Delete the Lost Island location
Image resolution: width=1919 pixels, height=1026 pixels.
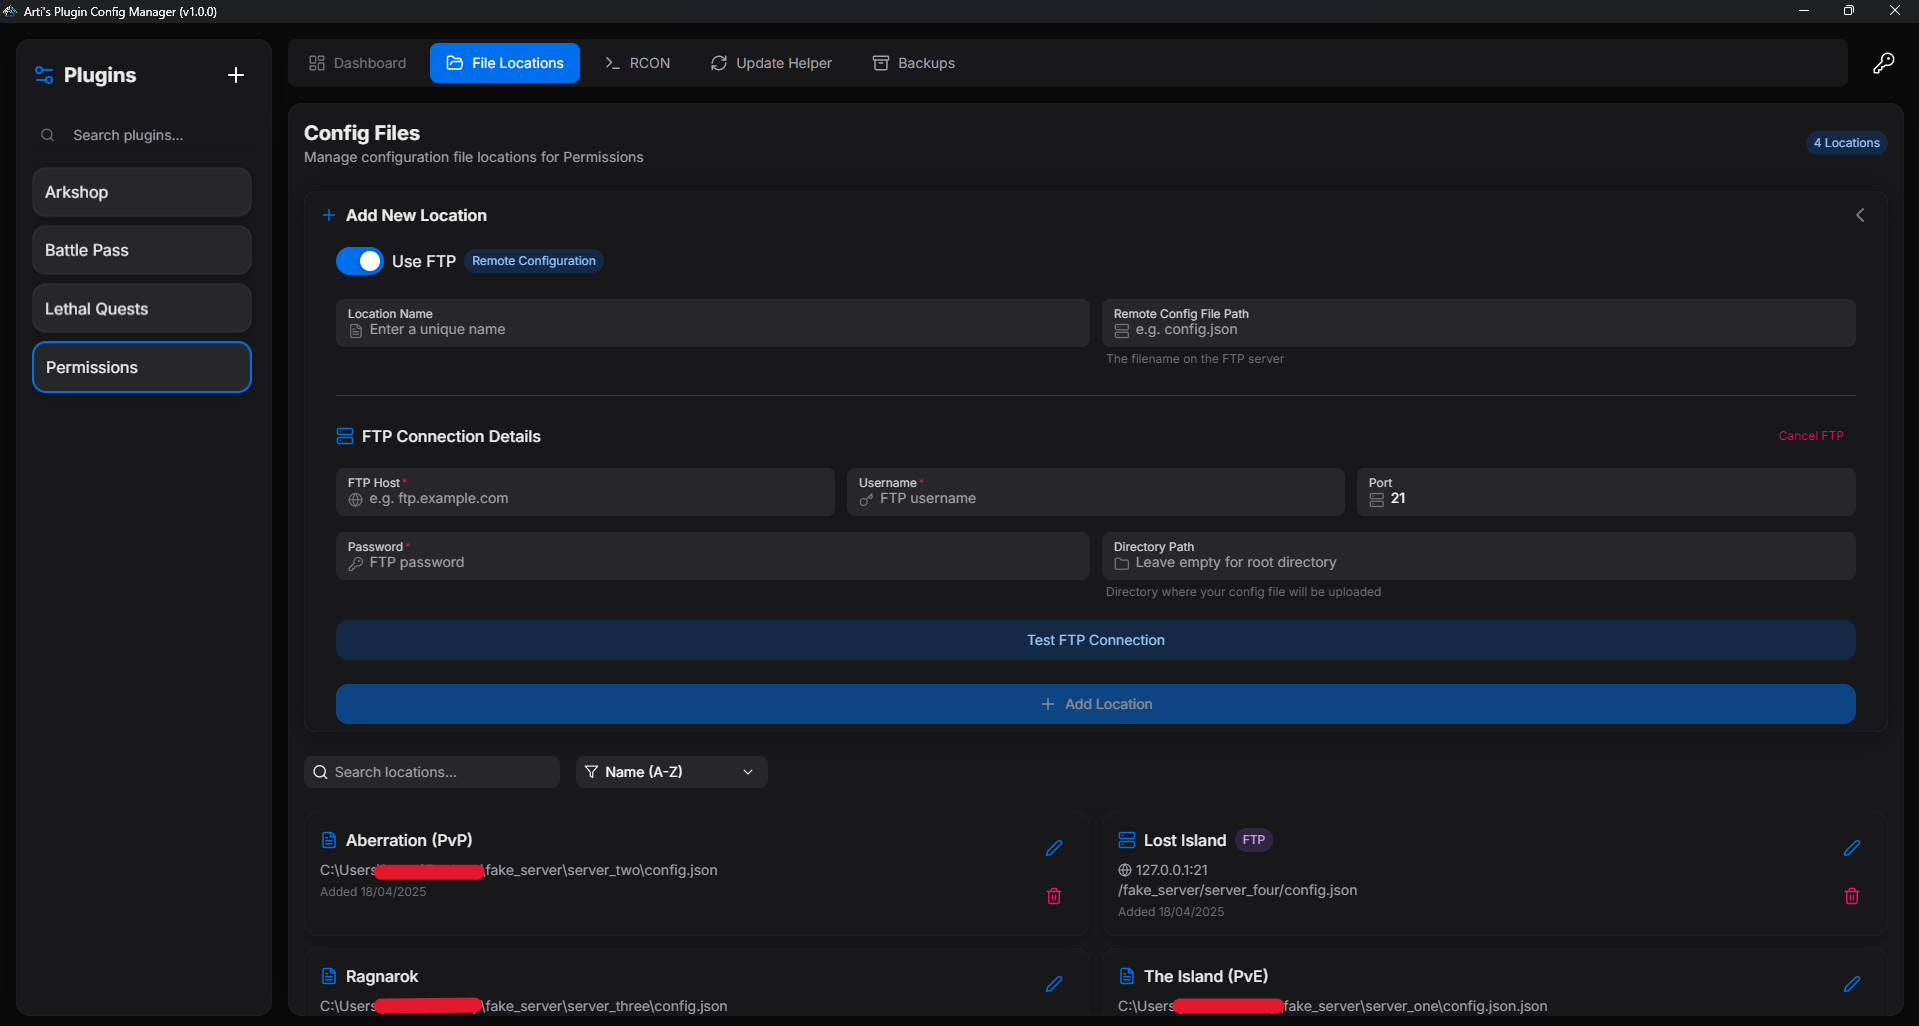1852,896
